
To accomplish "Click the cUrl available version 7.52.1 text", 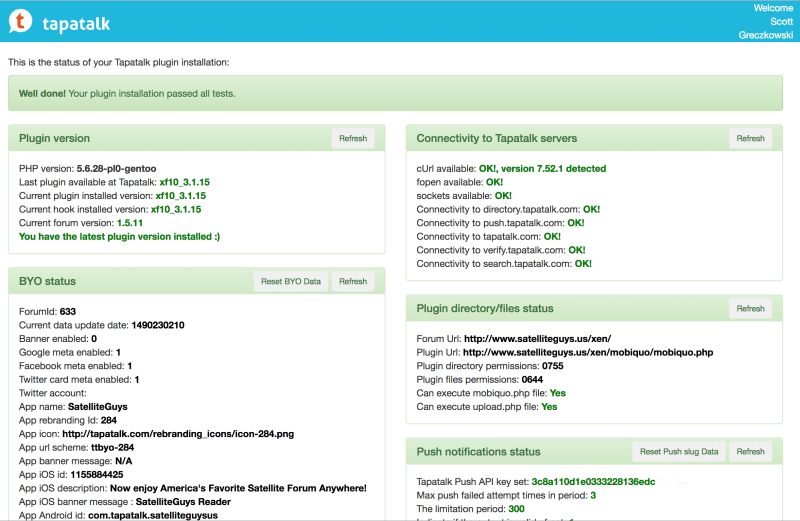I will (542, 168).
